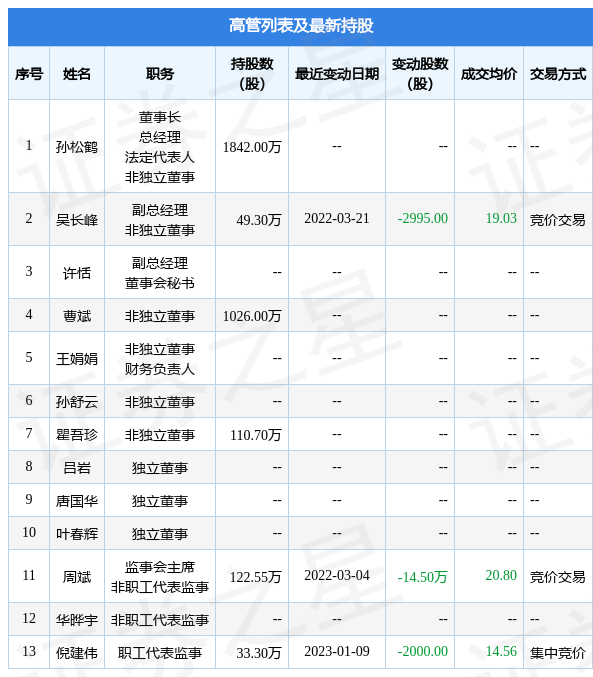Select the name 曹斌

[77, 316]
